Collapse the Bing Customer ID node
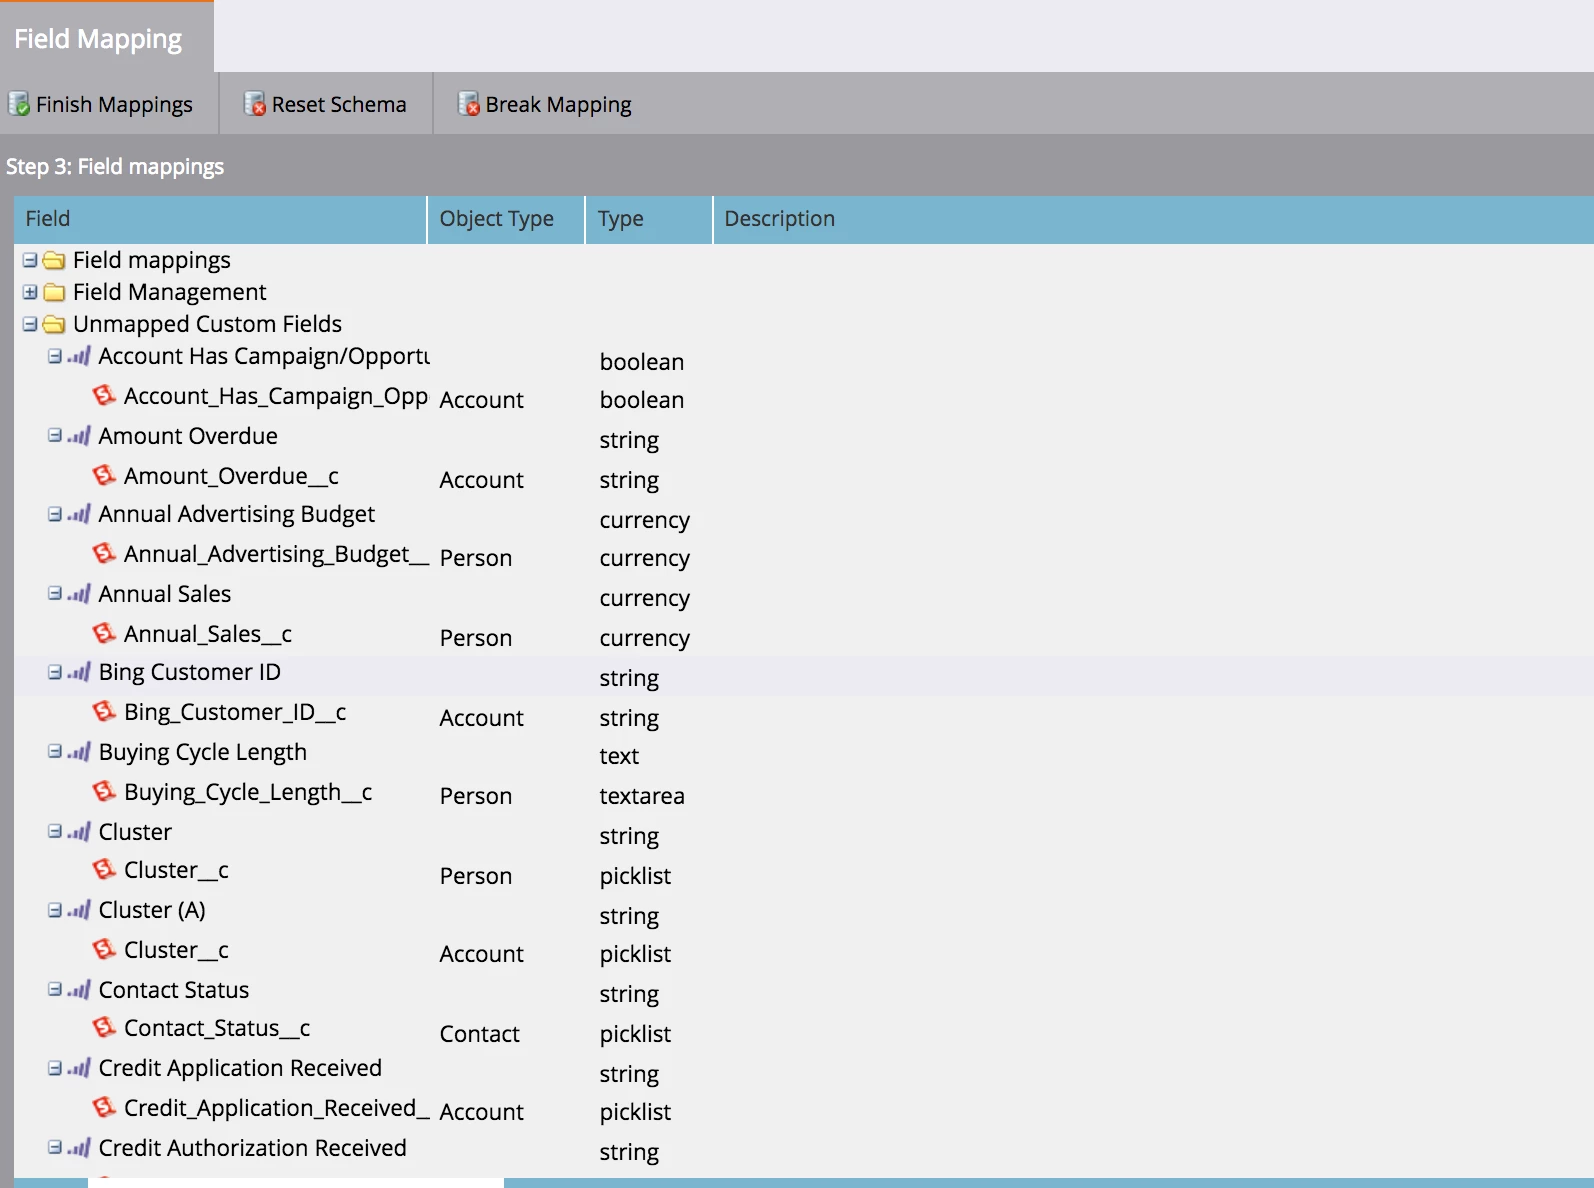 tap(55, 672)
